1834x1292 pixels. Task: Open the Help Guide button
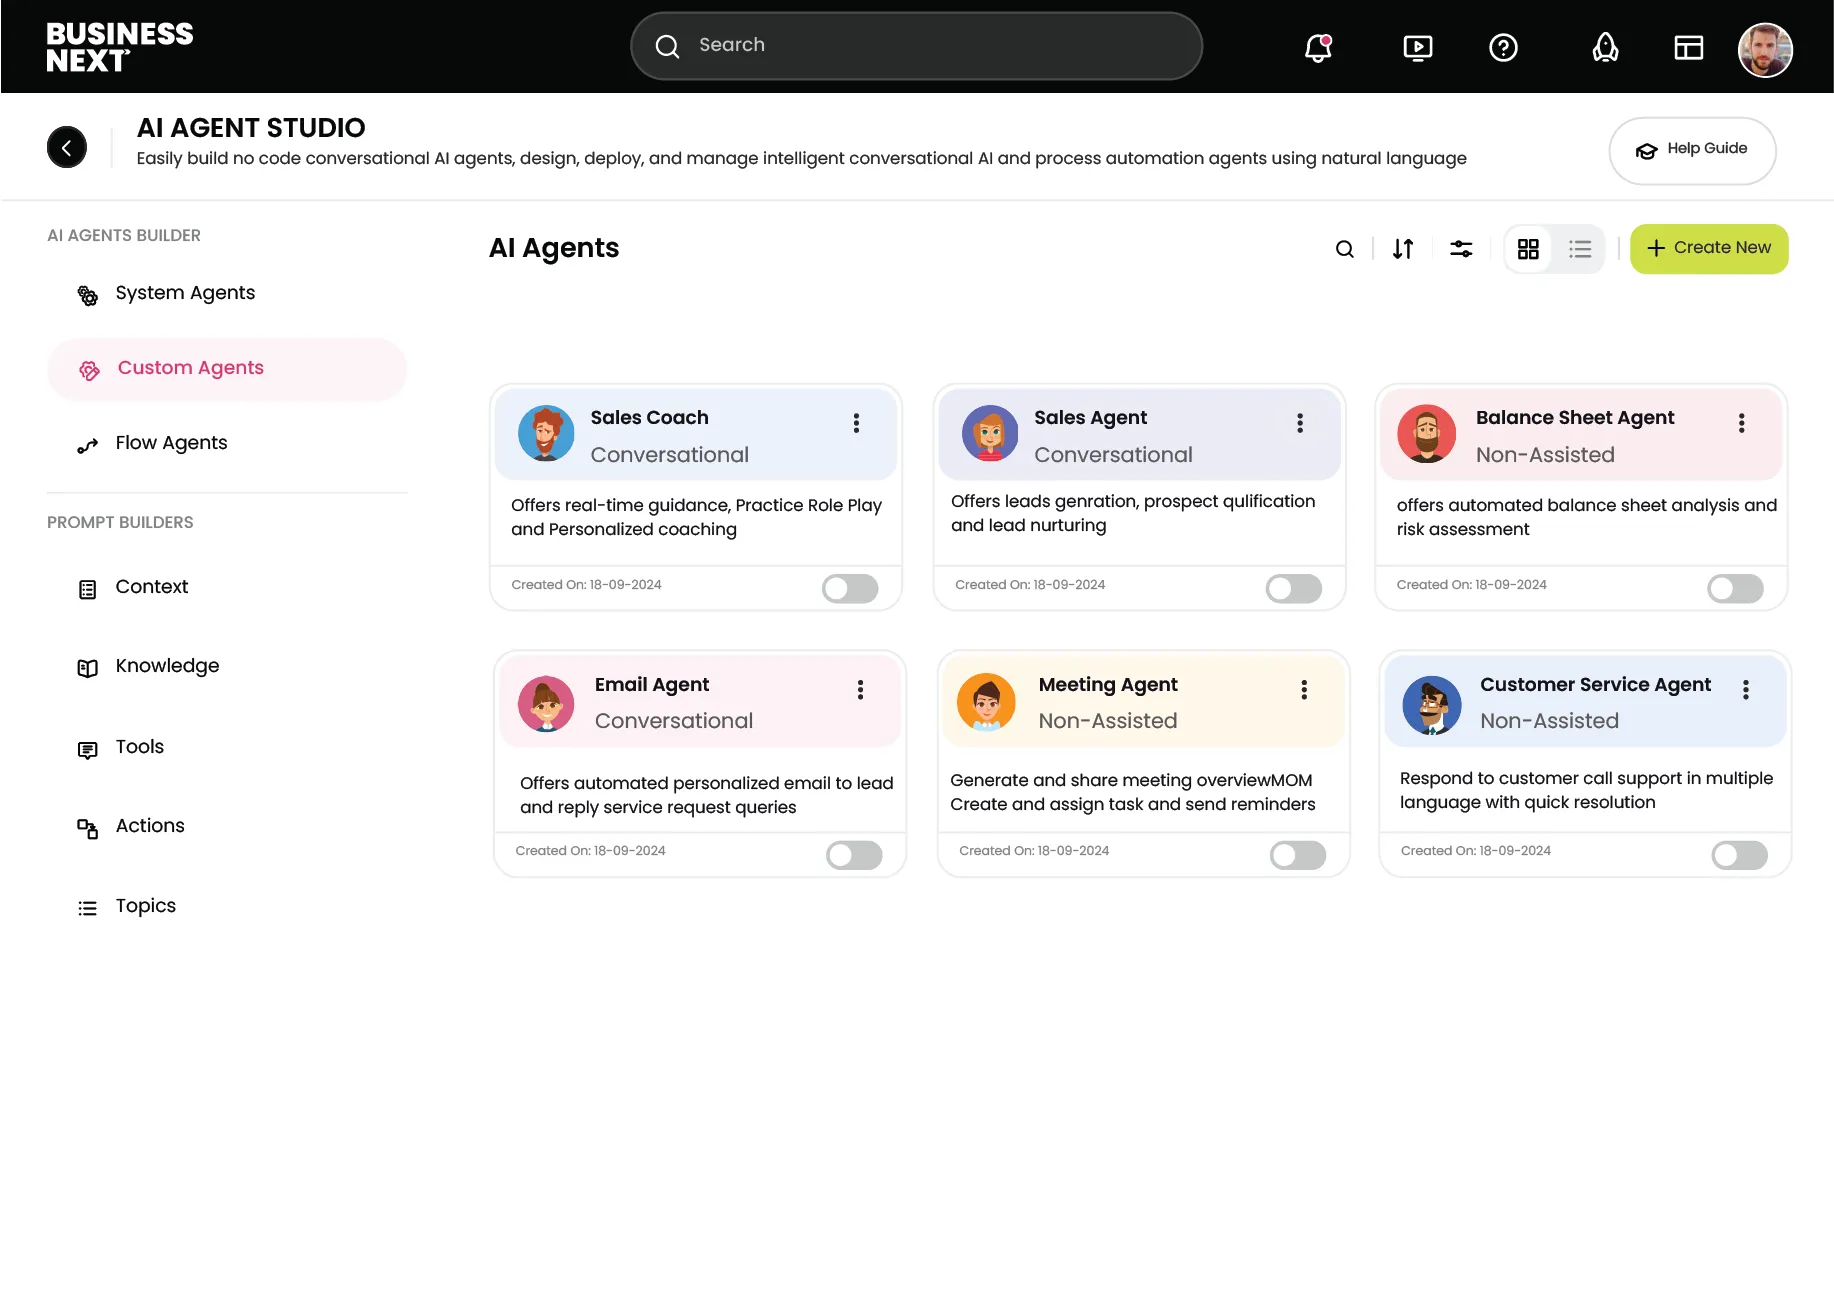1692,150
